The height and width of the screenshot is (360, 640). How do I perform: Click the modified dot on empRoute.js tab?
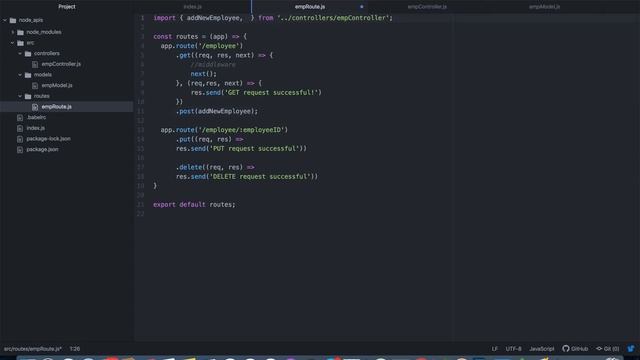361,7
